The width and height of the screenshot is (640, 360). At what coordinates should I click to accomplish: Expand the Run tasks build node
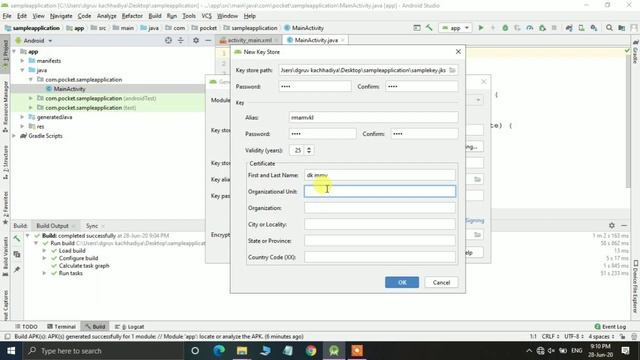pos(44,273)
